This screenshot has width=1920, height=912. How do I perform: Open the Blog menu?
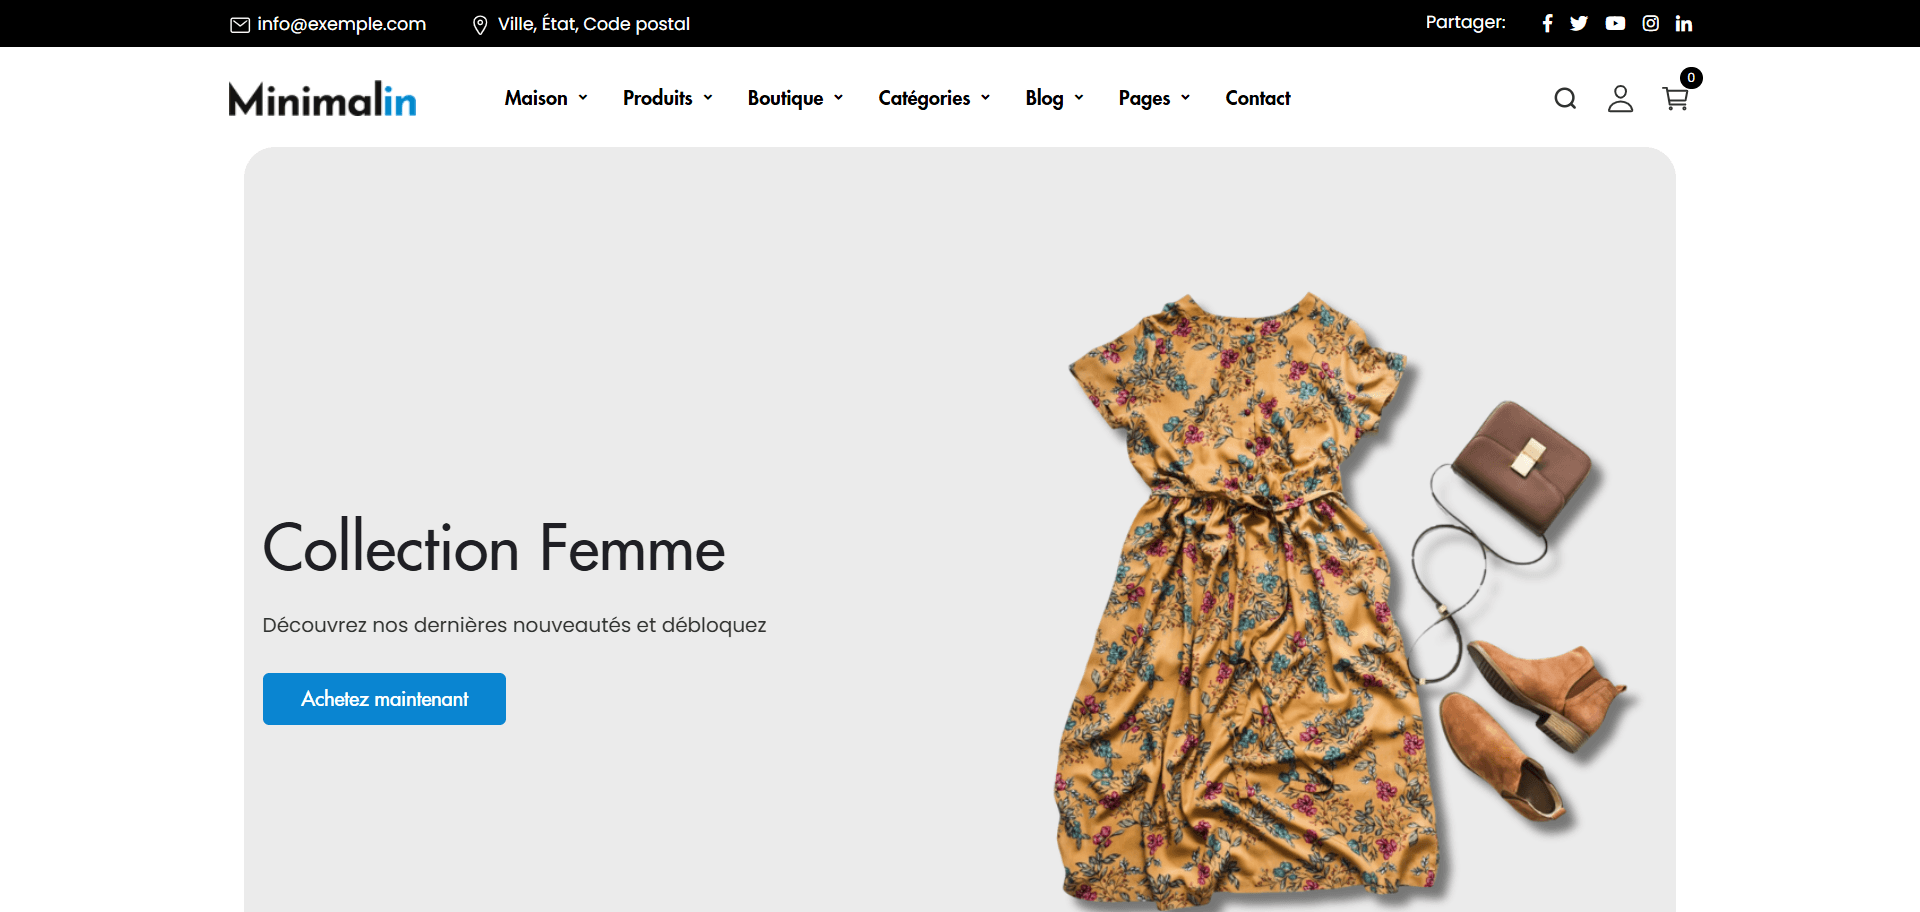pyautogui.click(x=1044, y=98)
